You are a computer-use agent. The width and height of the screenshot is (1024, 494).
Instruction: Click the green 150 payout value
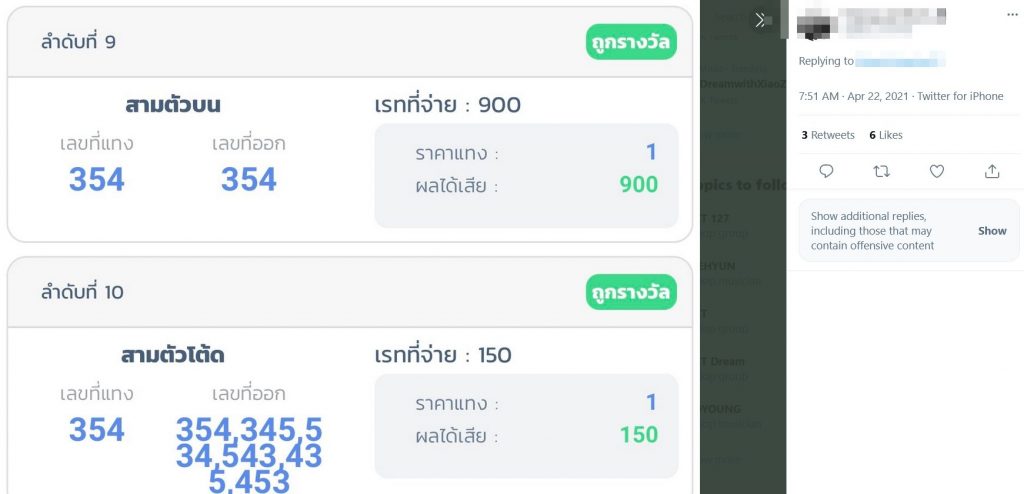click(x=639, y=435)
